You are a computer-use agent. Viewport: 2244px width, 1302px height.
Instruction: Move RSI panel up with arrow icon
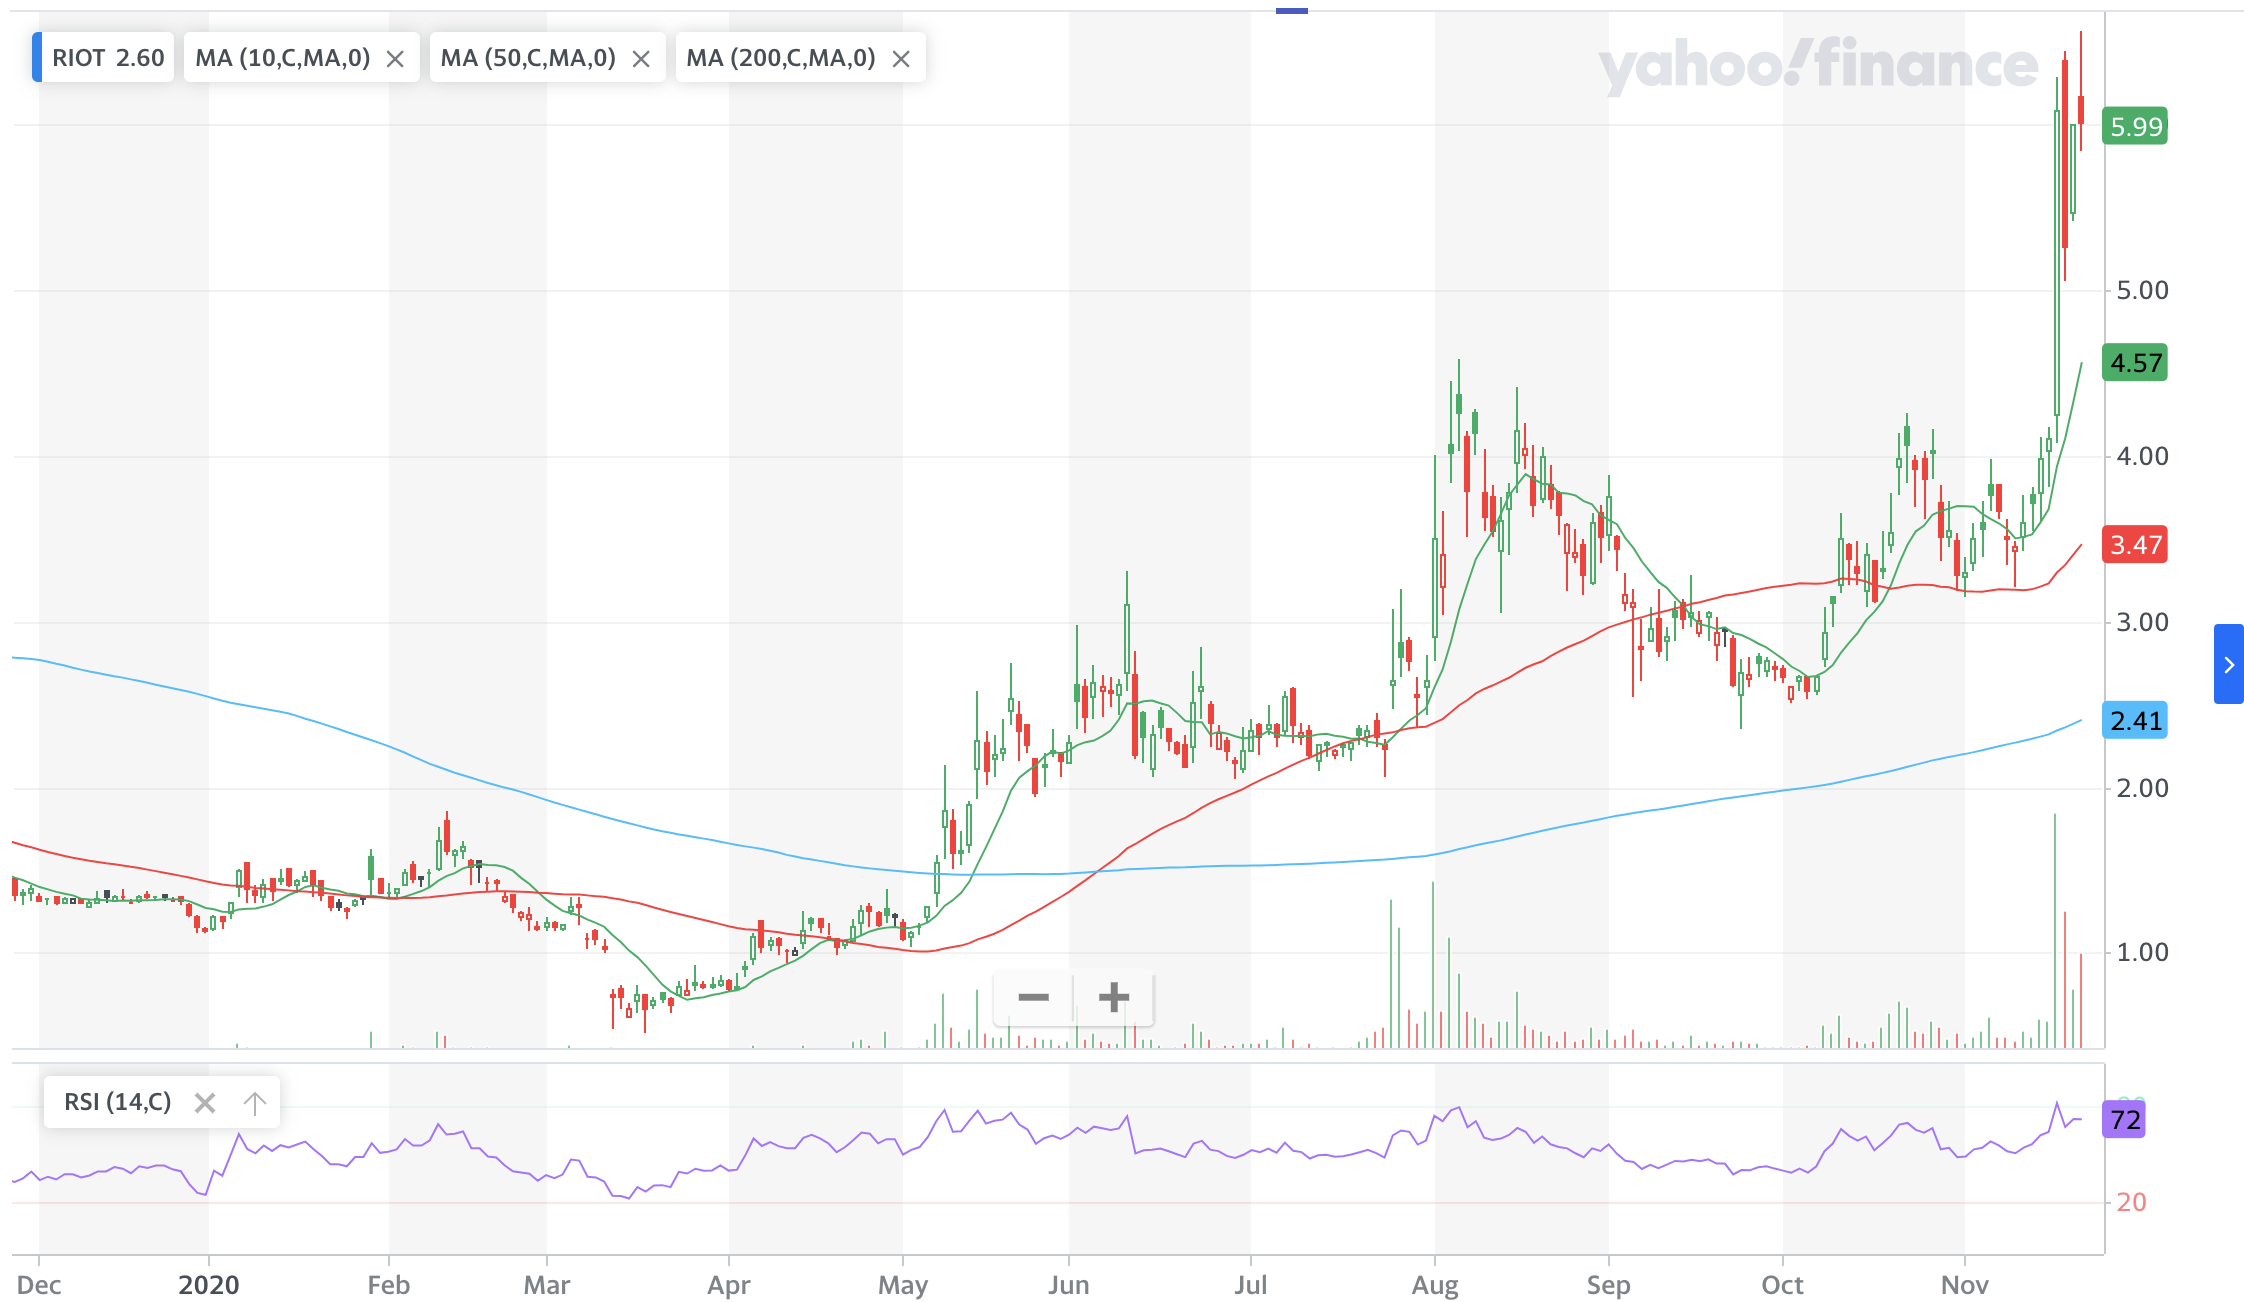point(255,1103)
